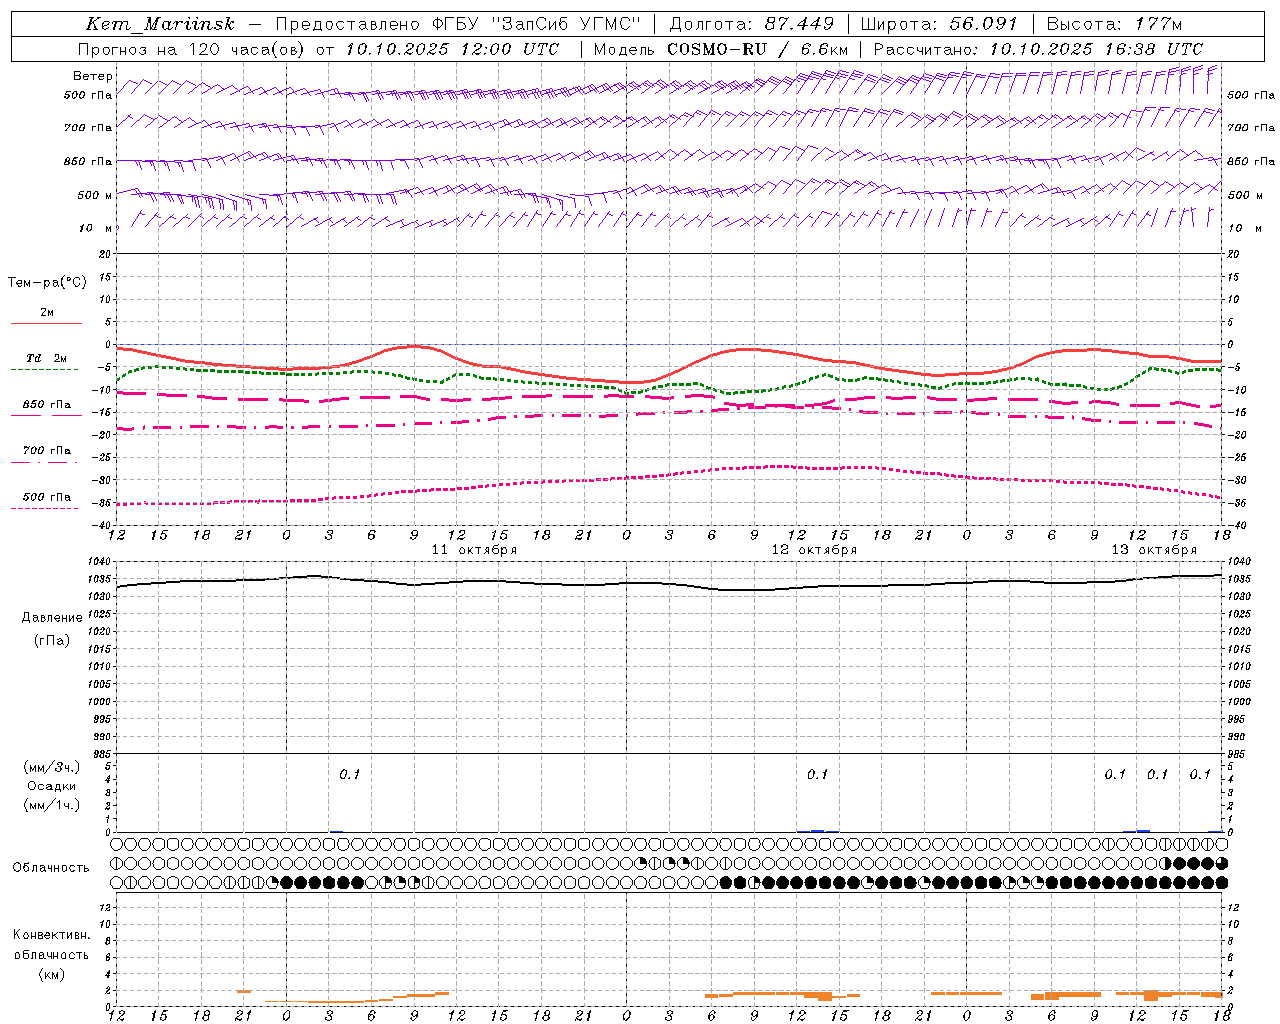Click the date label 12 октября
The height and width of the screenshot is (1024, 1280).
click(814, 550)
